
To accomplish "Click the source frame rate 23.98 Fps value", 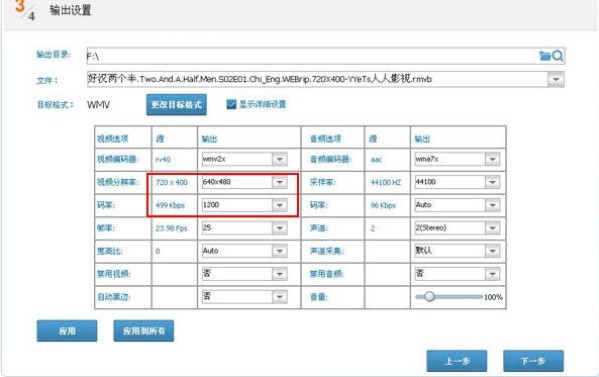I will click(x=172, y=228).
